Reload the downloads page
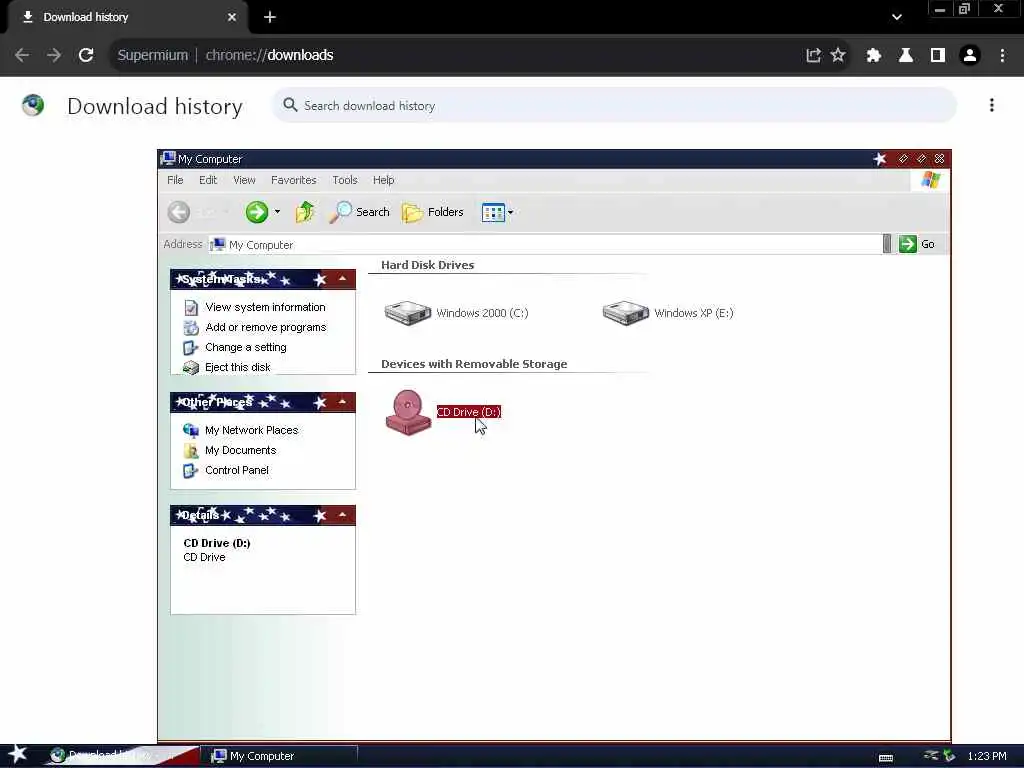The image size is (1024, 768). (86, 56)
